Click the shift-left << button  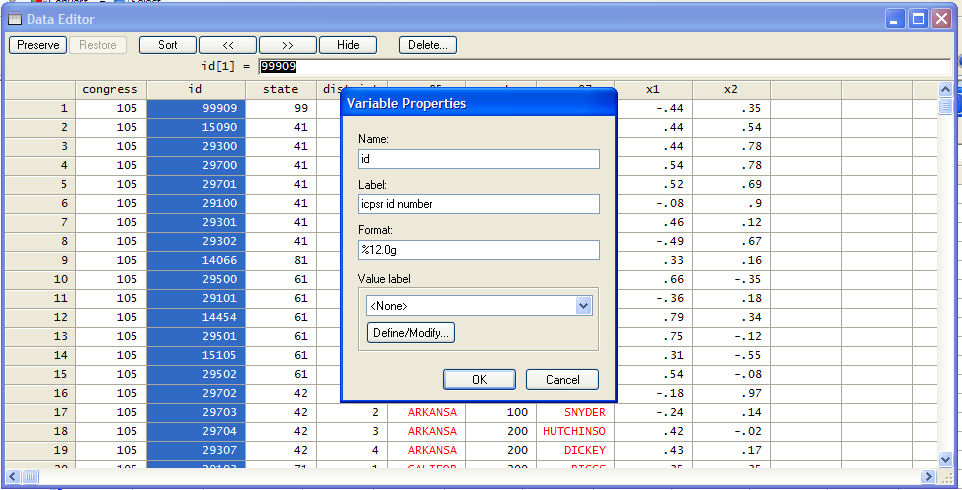(228, 45)
